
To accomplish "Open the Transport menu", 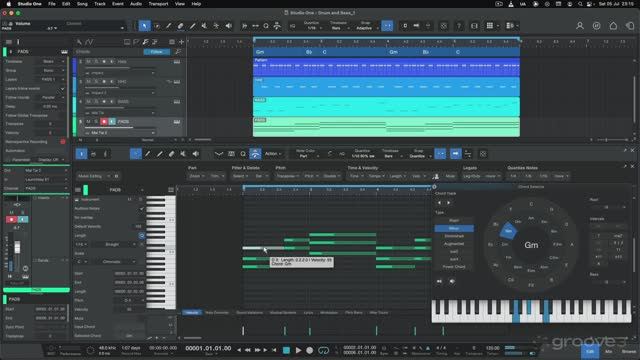I will tap(158, 4).
